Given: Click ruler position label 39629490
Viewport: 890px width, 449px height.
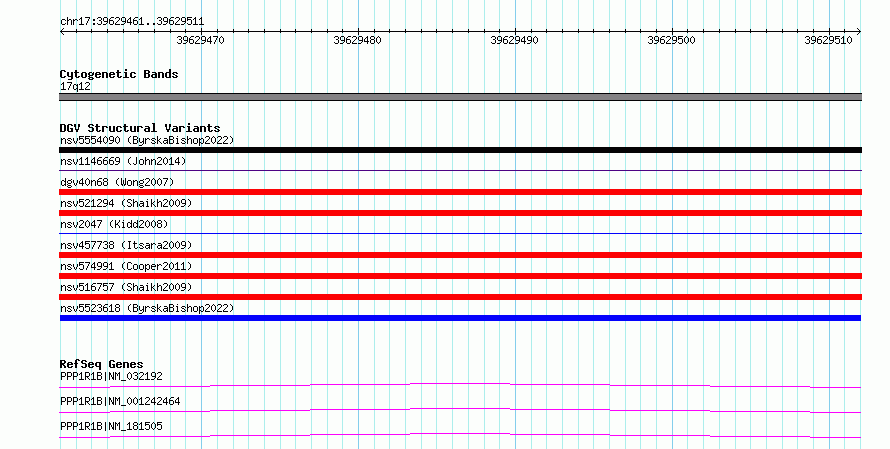Looking at the screenshot, I should pos(514,40).
